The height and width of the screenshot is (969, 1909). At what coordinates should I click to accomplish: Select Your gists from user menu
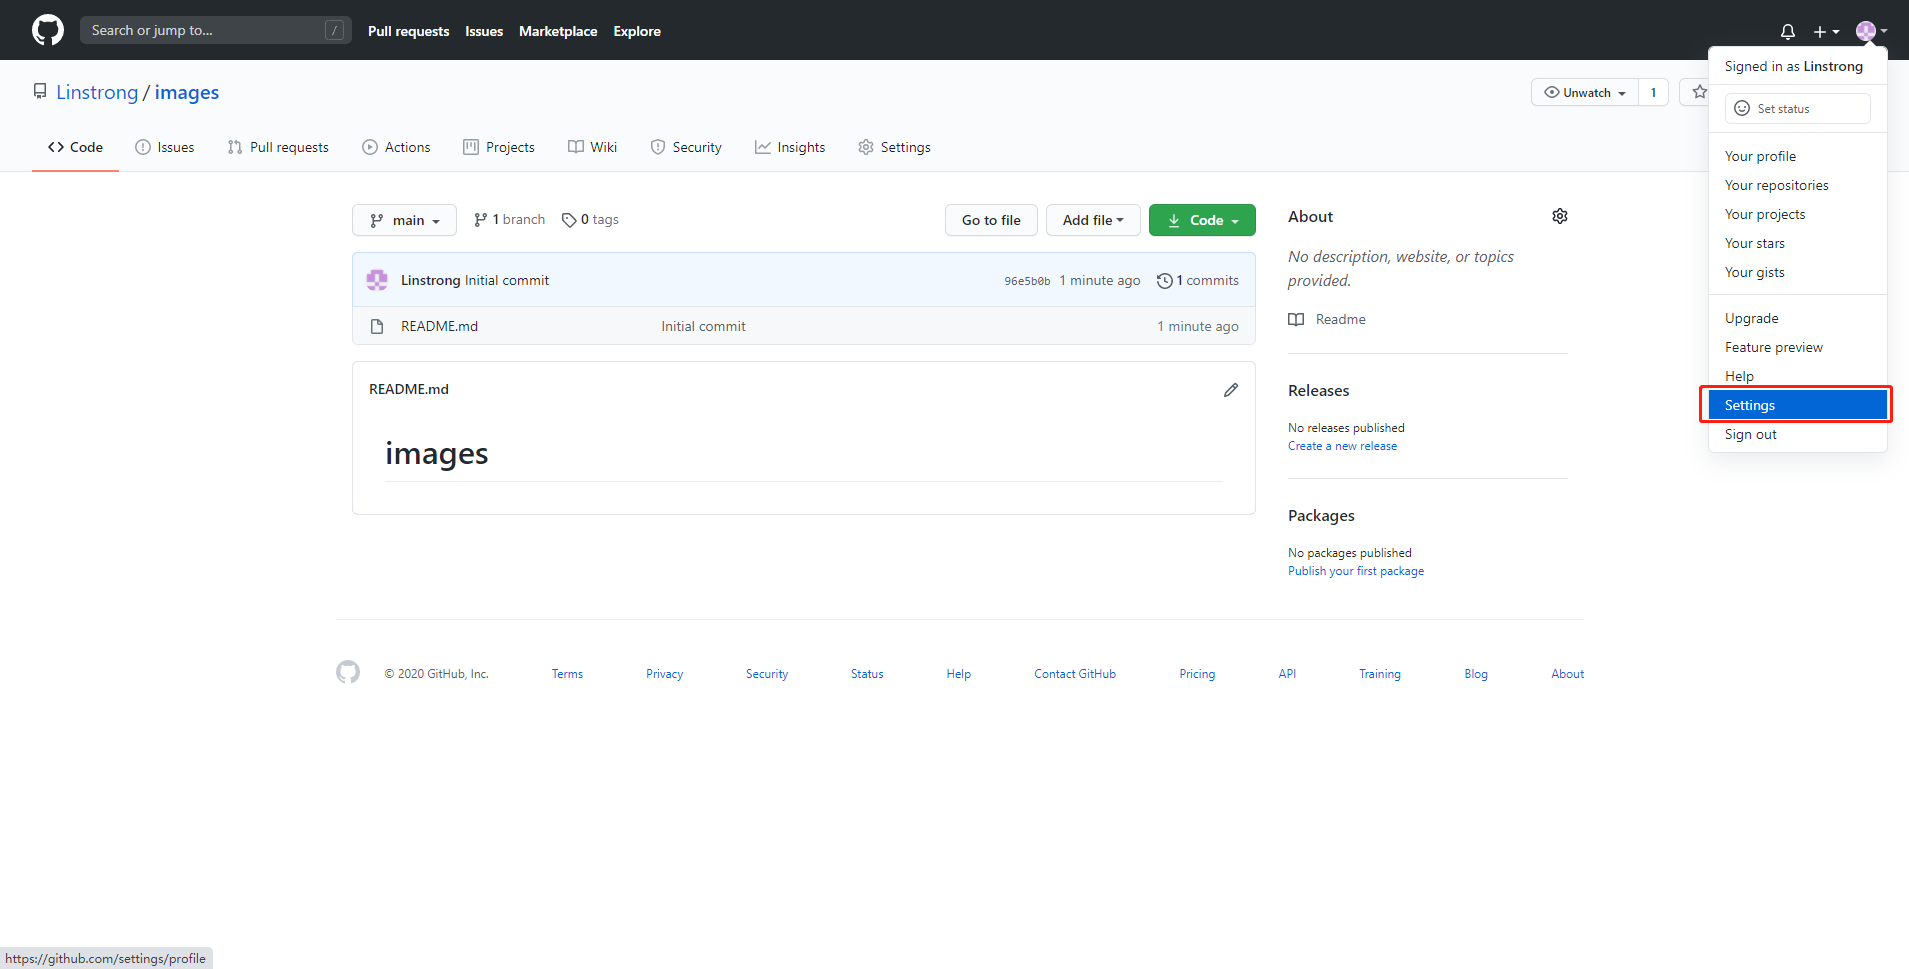click(x=1798, y=272)
